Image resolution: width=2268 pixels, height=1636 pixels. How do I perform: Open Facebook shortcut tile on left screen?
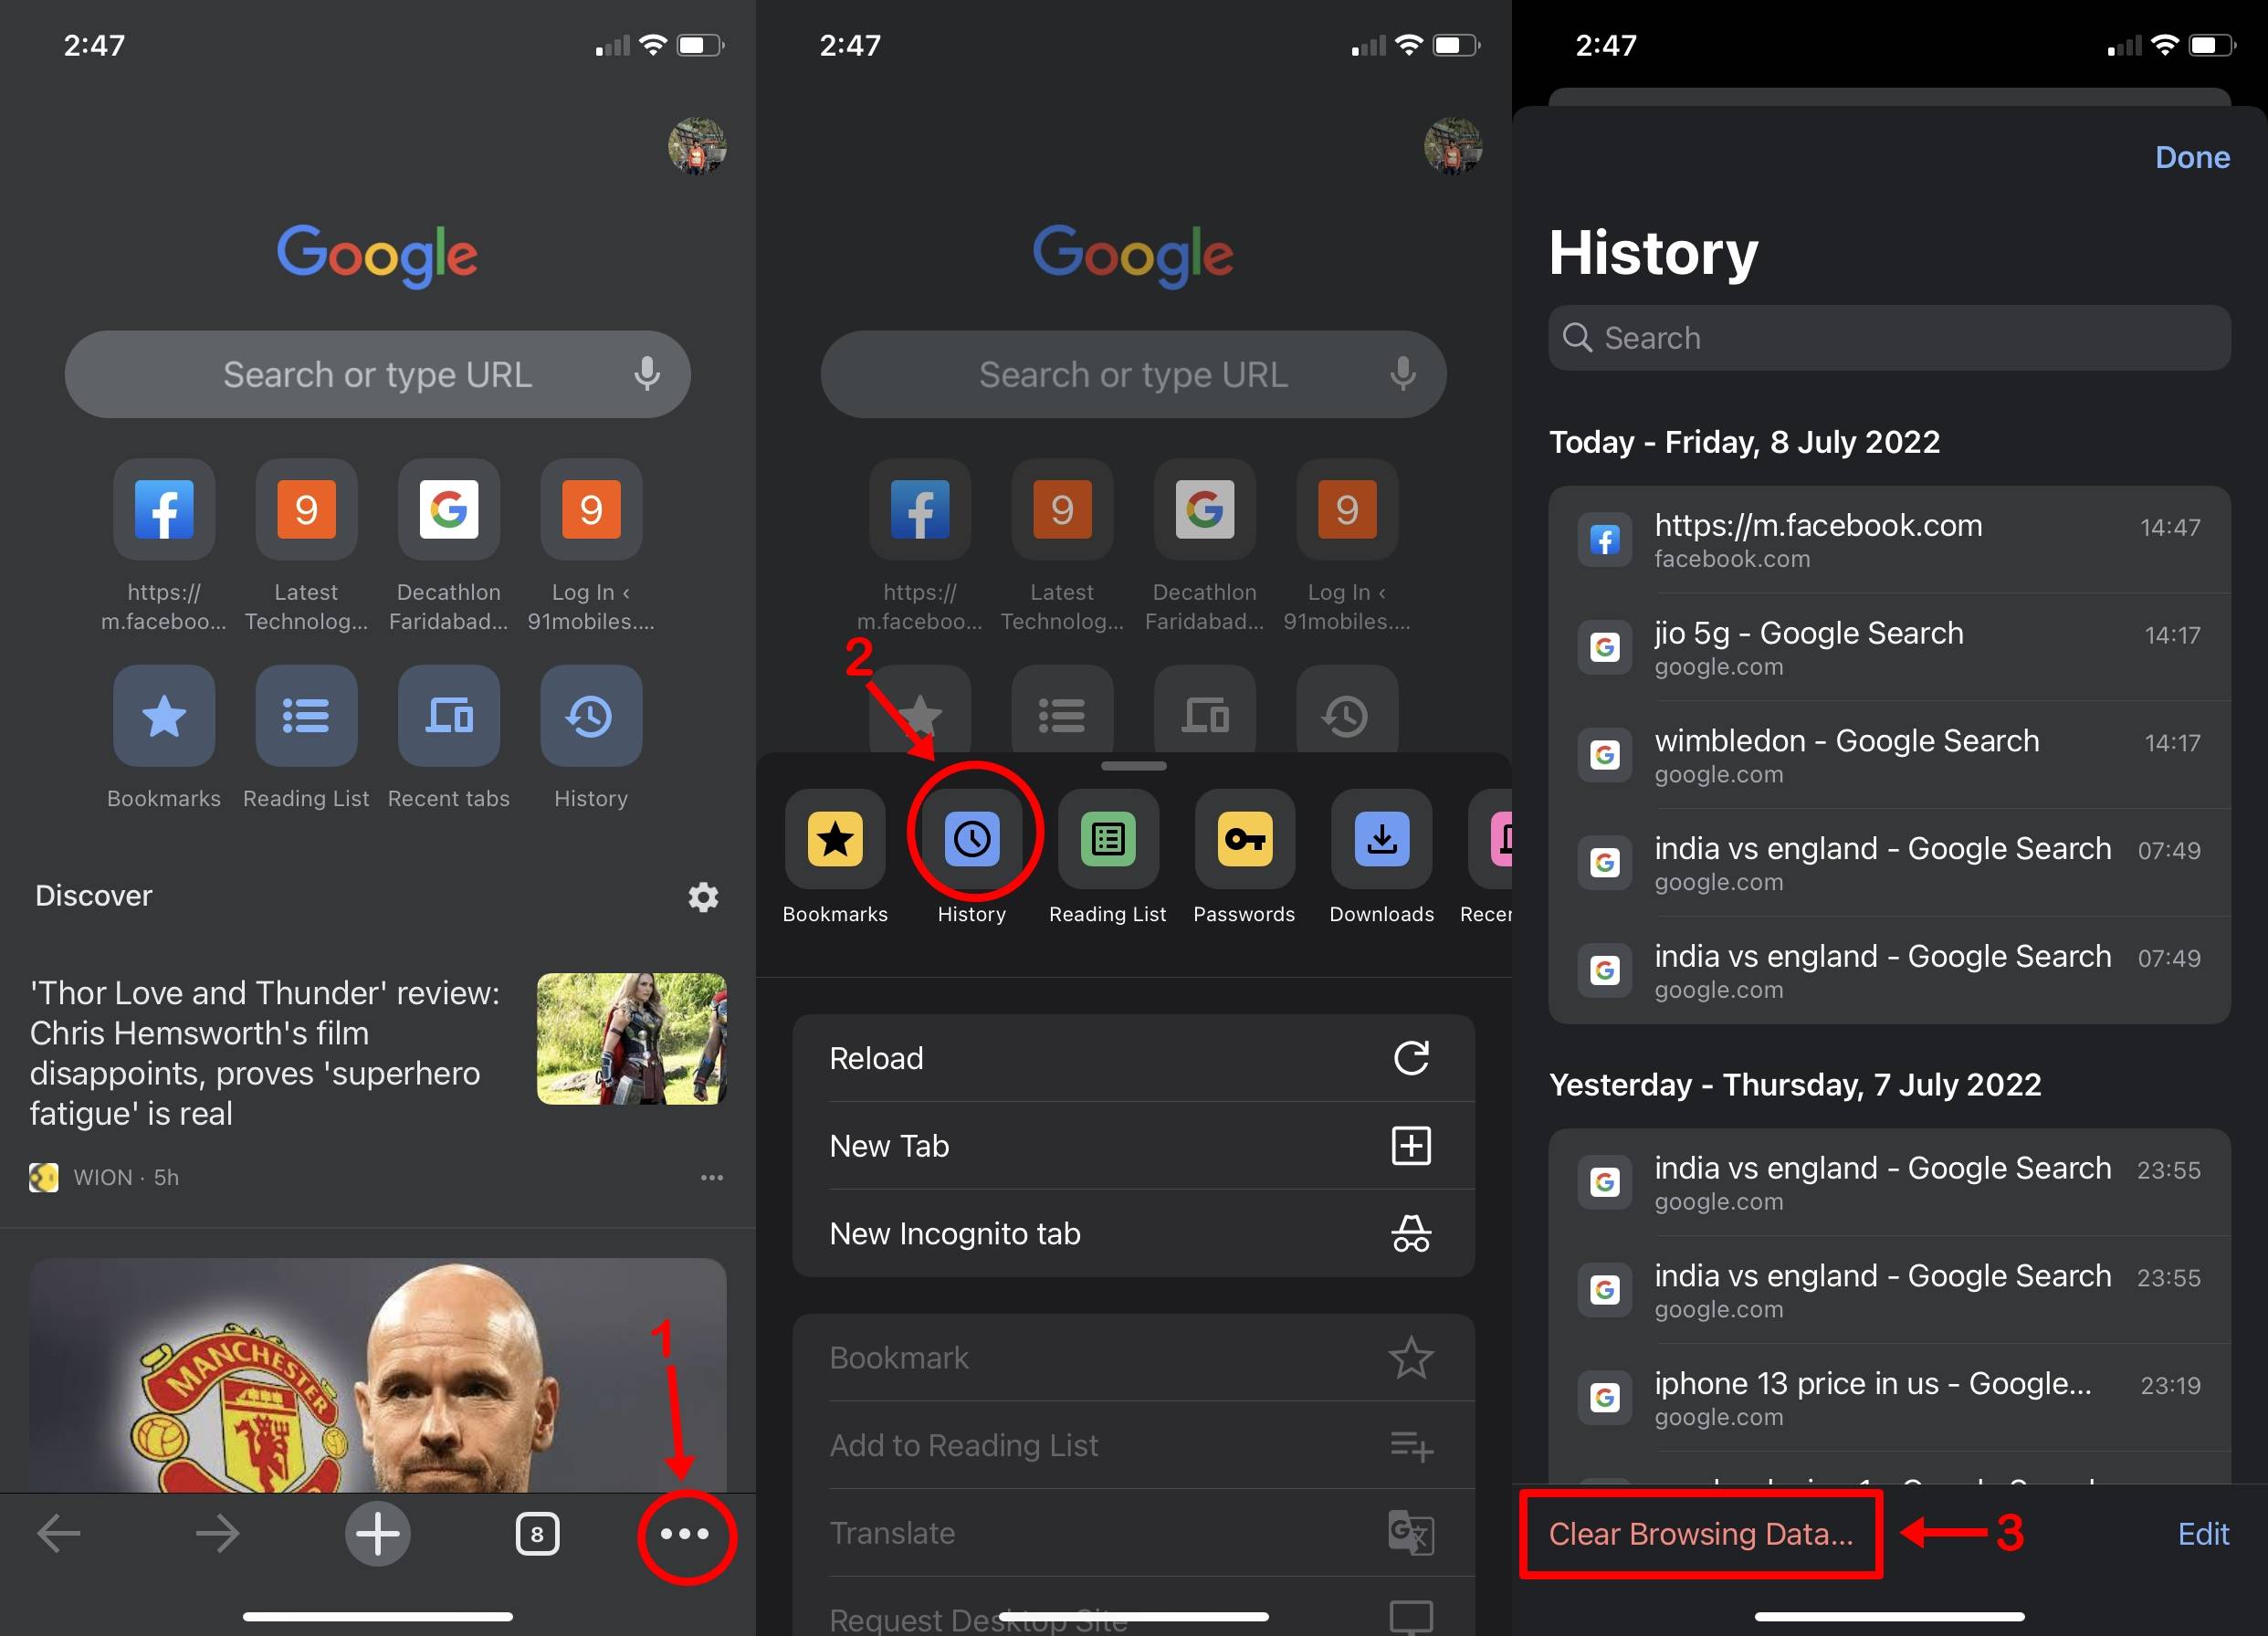tap(164, 510)
